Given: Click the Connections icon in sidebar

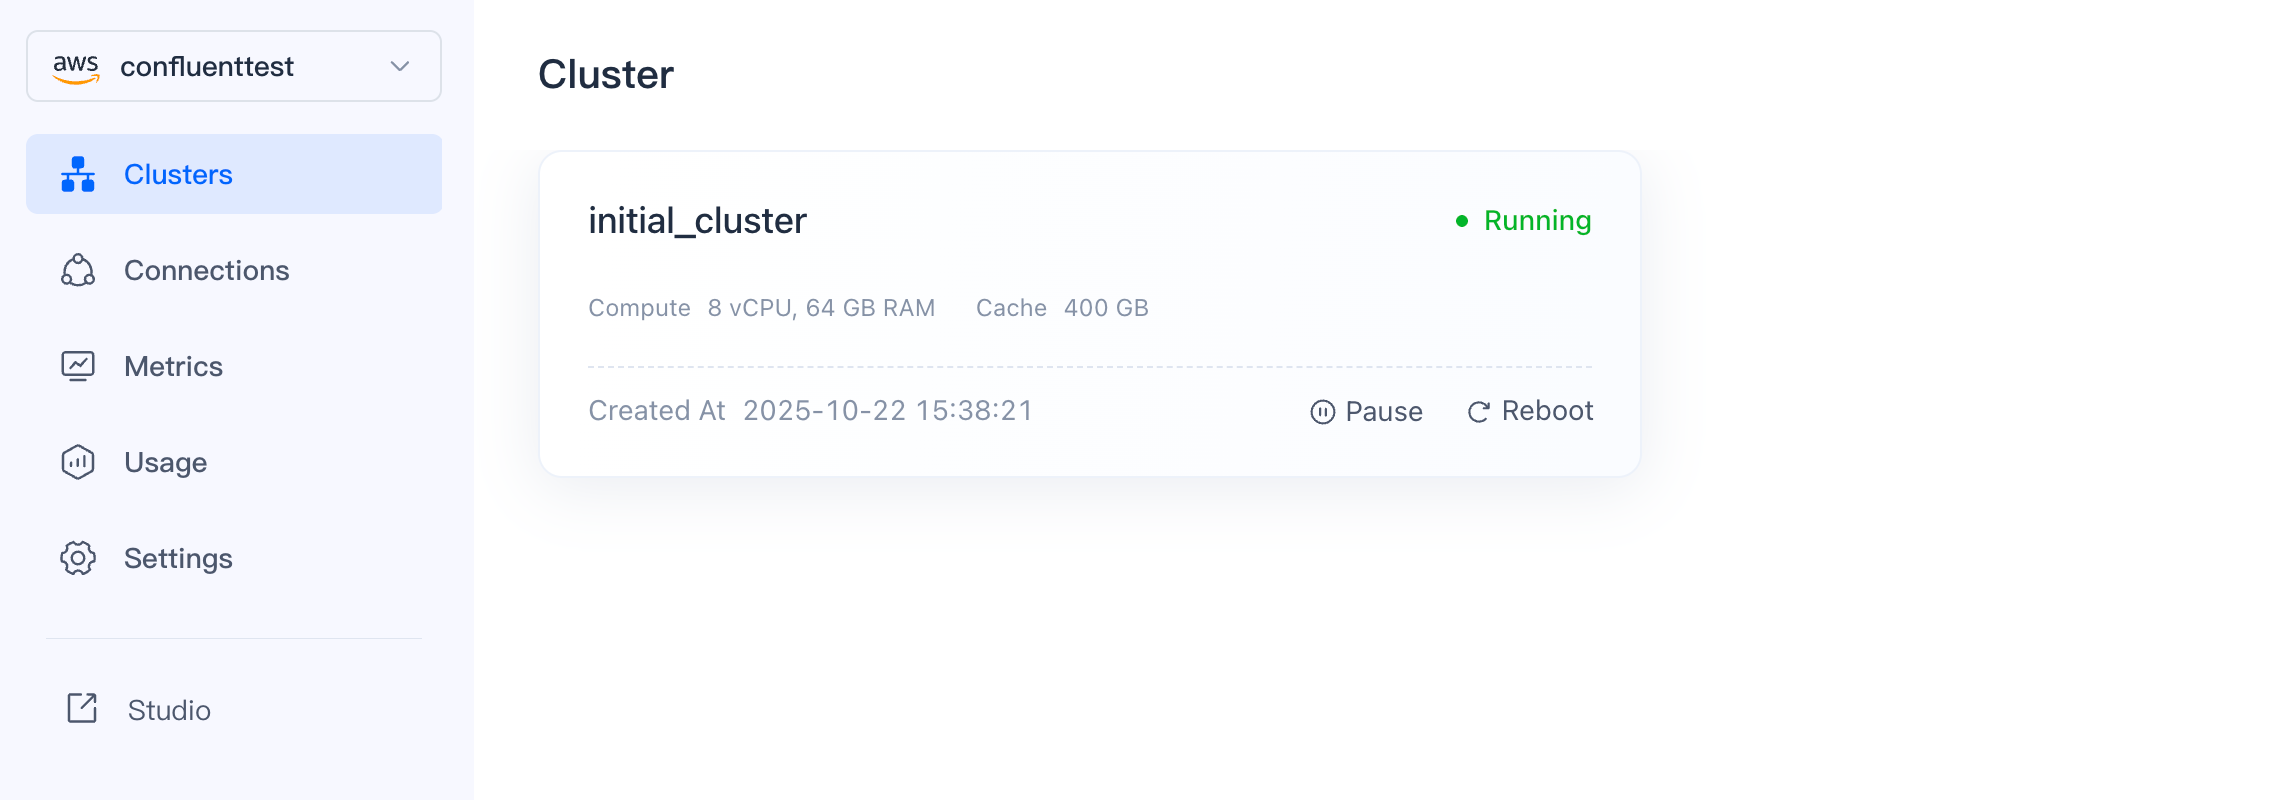Looking at the screenshot, I should (x=78, y=270).
